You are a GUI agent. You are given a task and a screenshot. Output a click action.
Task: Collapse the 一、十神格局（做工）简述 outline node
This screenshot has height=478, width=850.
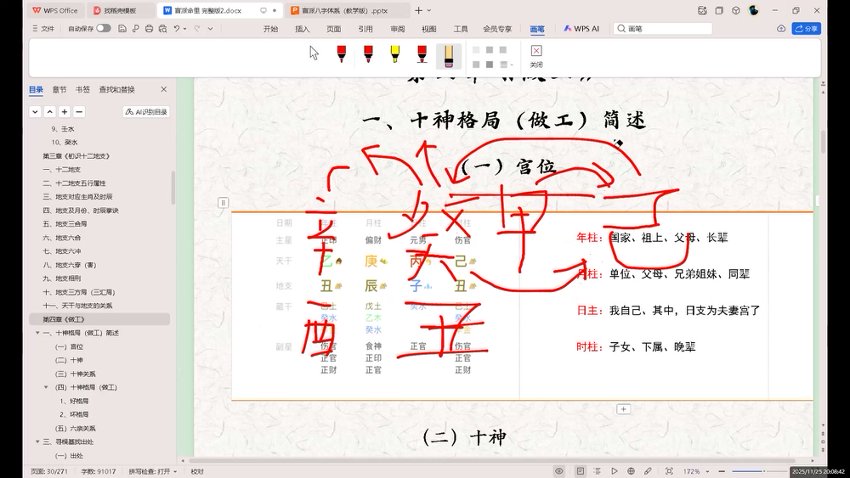pyautogui.click(x=37, y=333)
